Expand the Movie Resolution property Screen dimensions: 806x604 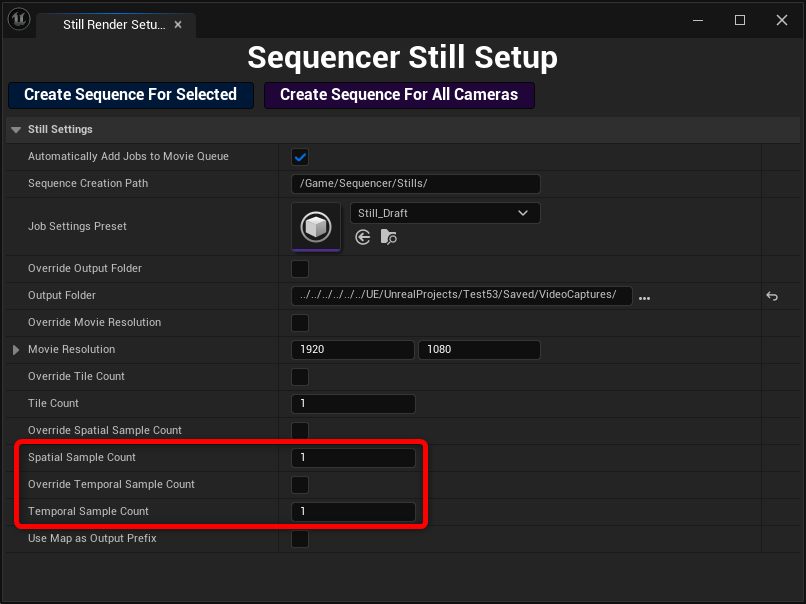click(16, 350)
